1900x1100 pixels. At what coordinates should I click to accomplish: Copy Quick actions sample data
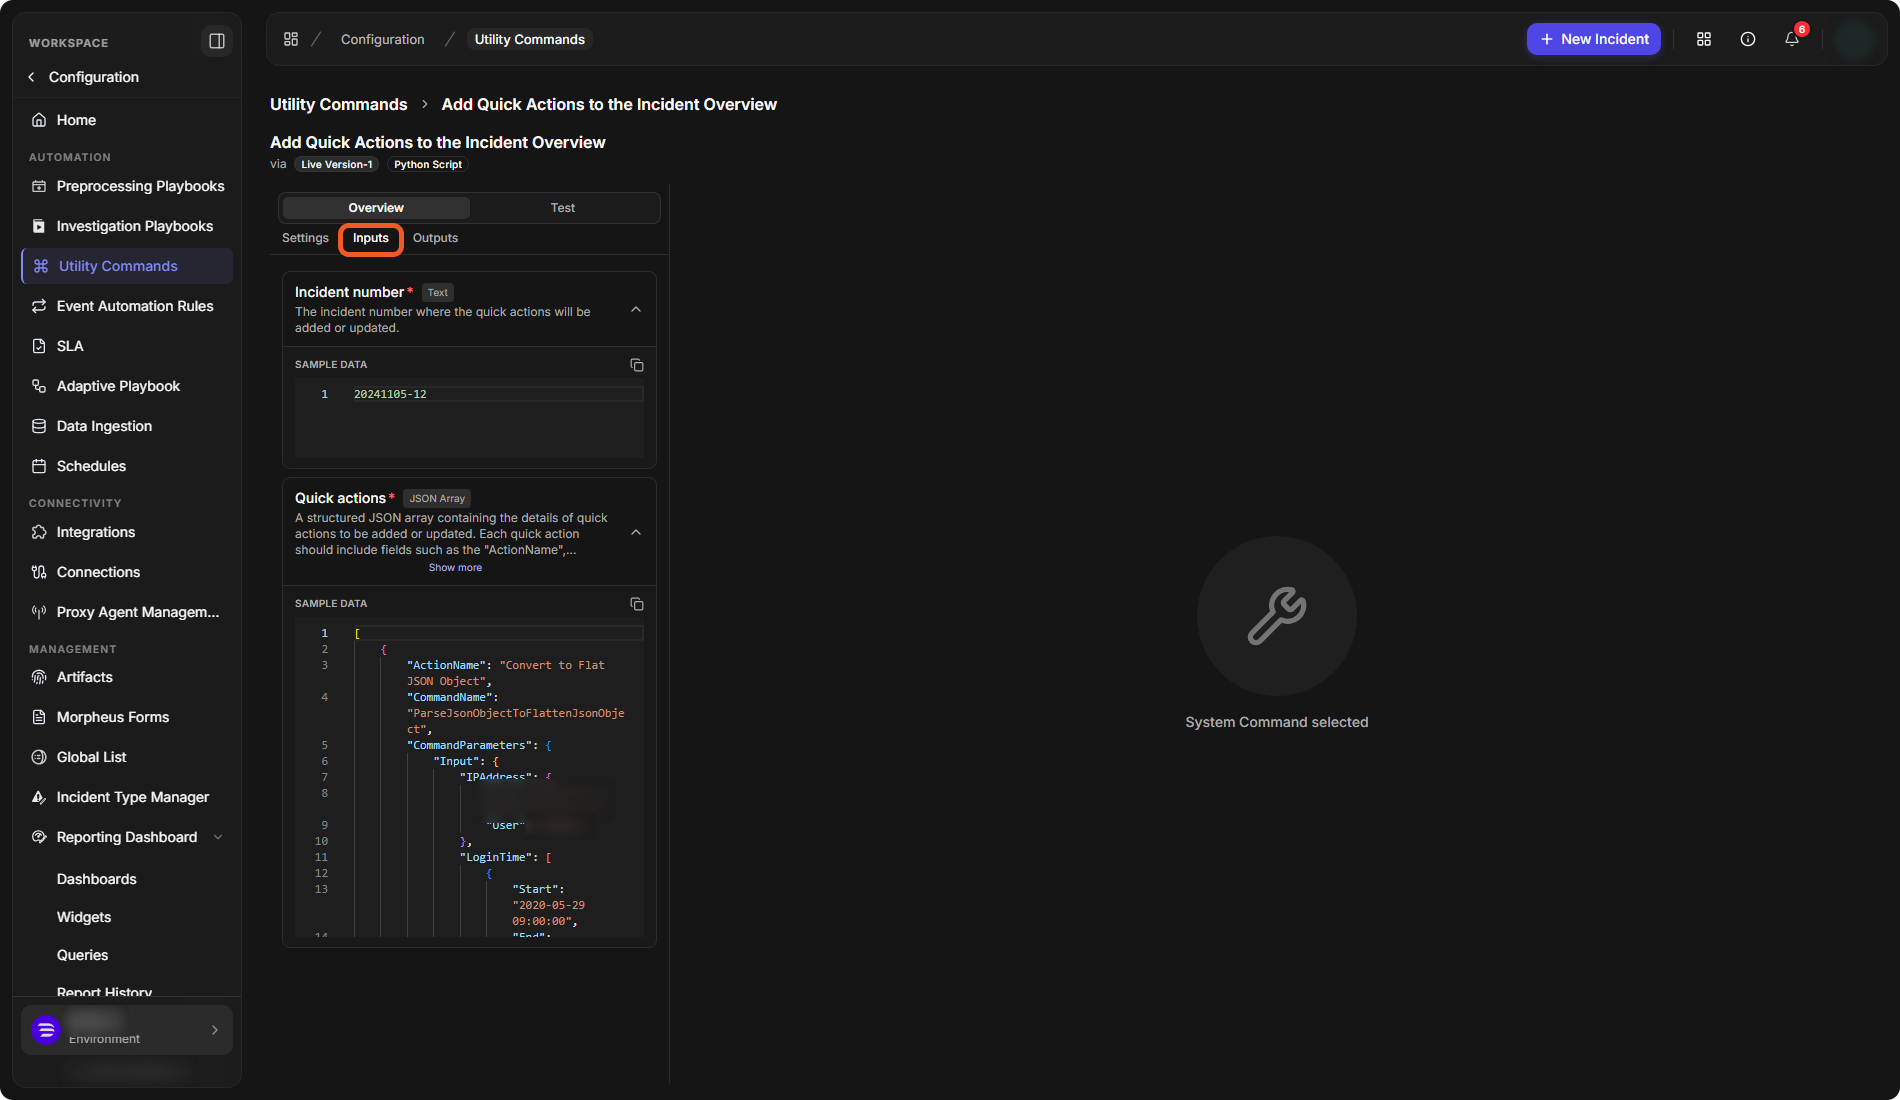637,604
